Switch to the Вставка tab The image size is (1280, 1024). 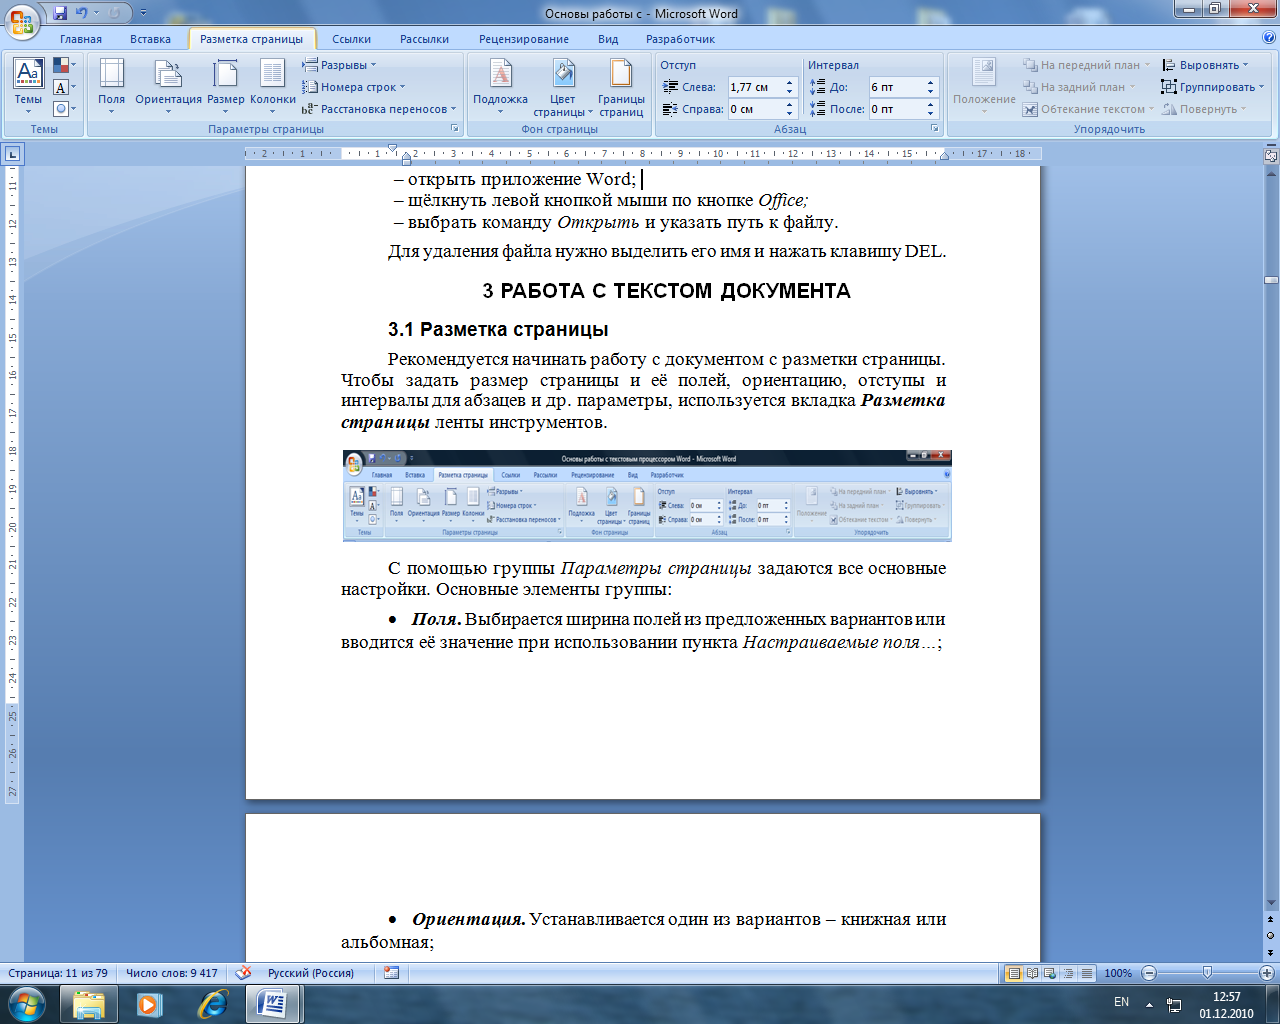click(x=150, y=39)
